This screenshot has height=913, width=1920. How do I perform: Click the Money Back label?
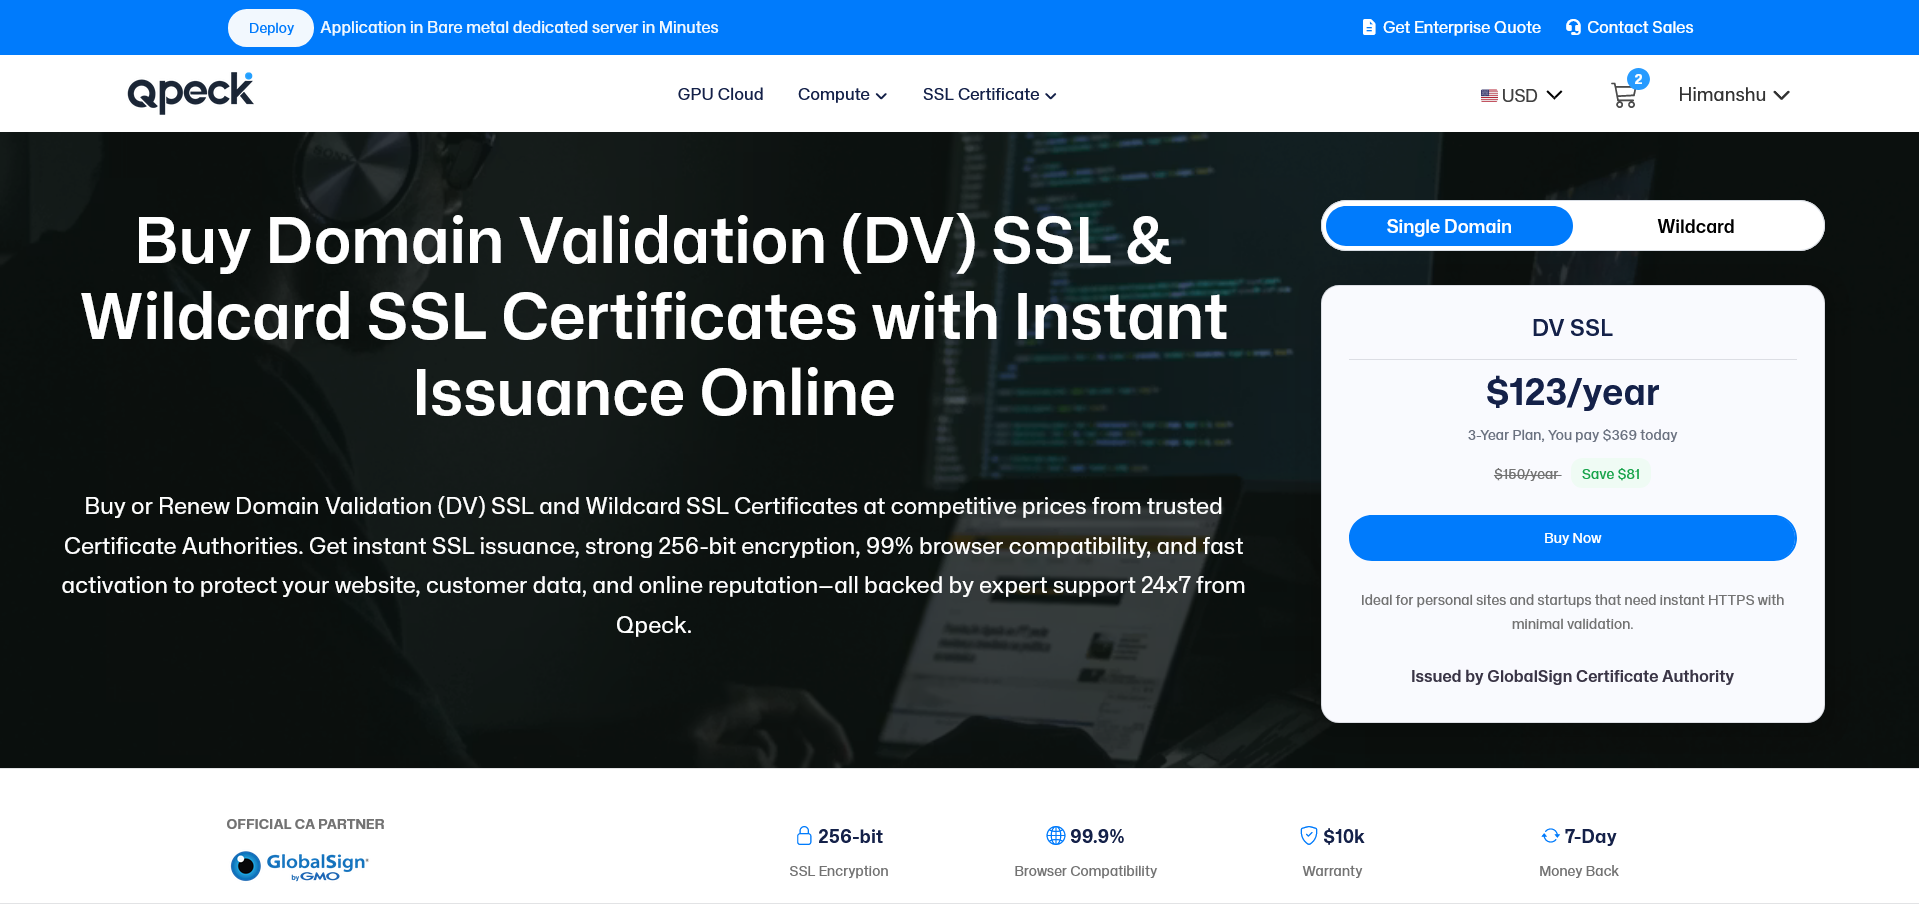[1578, 871]
